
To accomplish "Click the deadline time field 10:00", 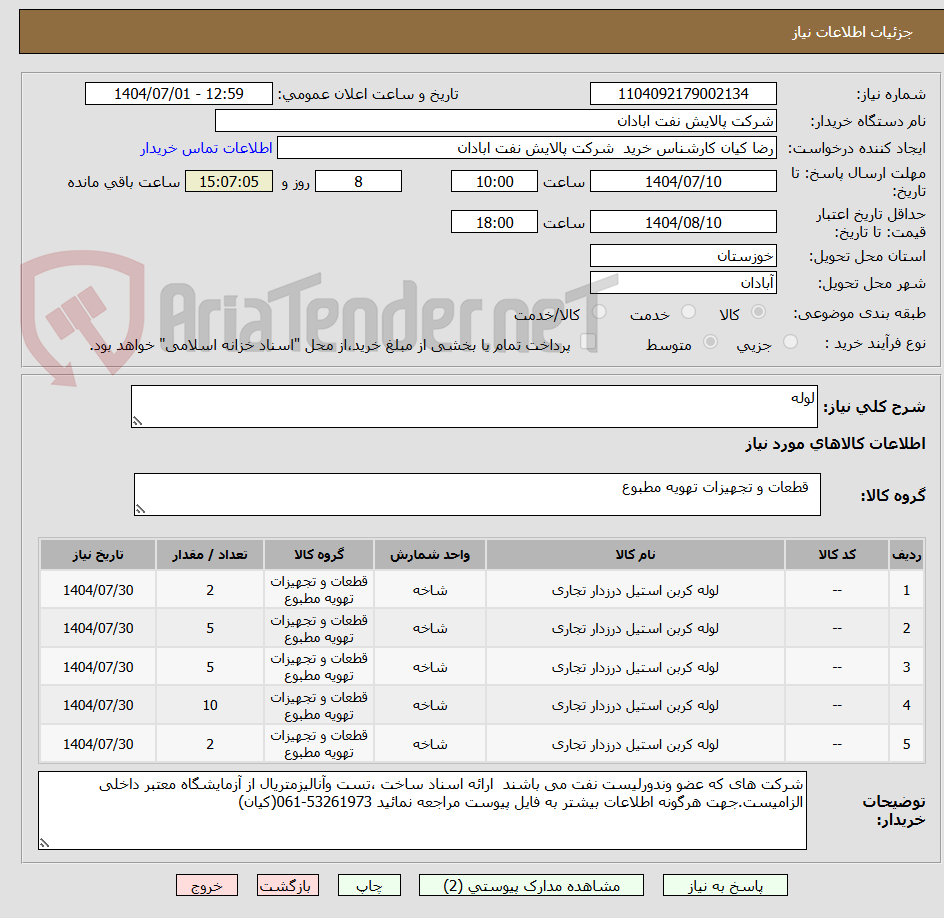I will (x=494, y=181).
